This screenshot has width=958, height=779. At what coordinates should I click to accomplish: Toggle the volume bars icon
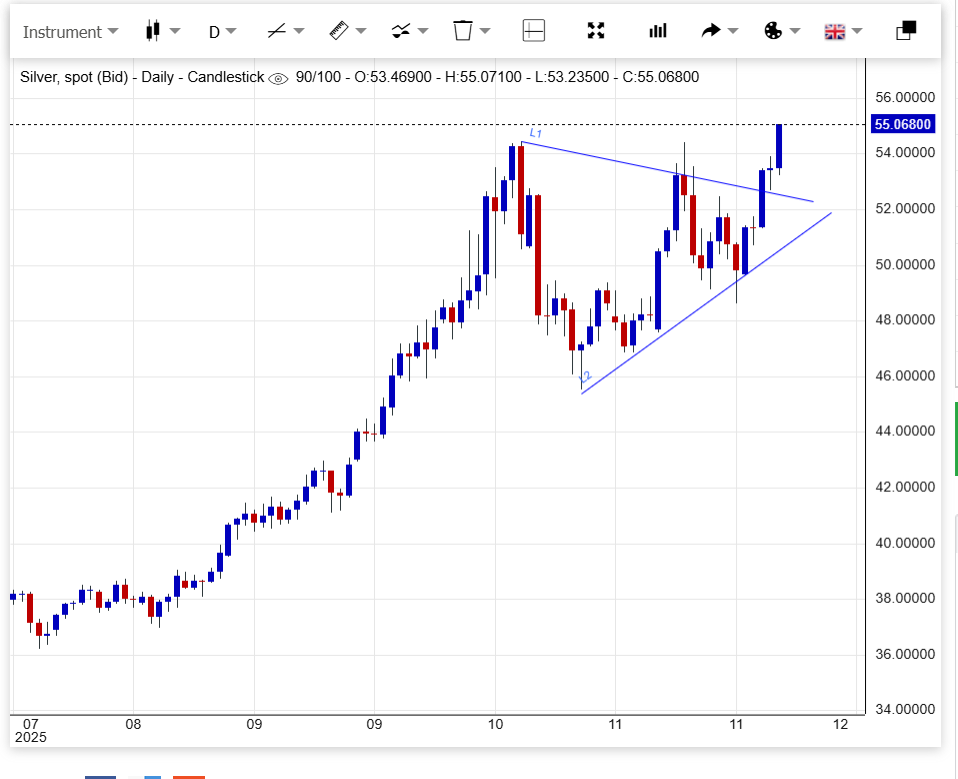(x=657, y=31)
